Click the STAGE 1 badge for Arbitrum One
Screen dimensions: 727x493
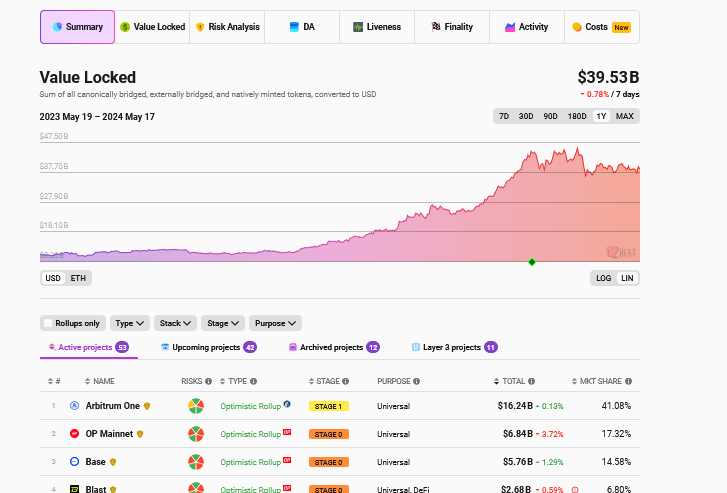(x=329, y=406)
